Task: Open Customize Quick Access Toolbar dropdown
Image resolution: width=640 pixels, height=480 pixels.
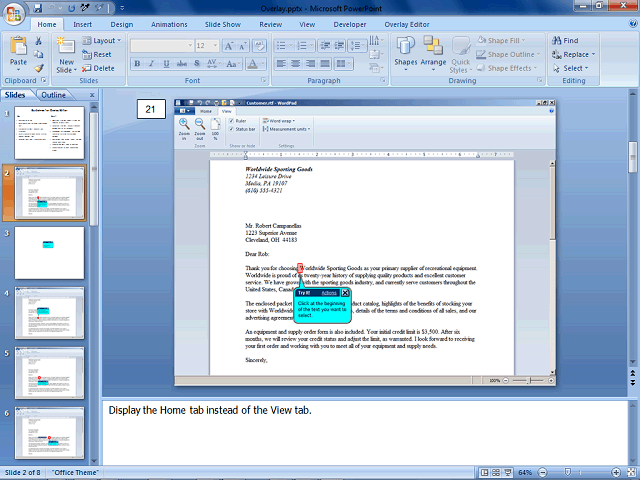Action: [122, 8]
